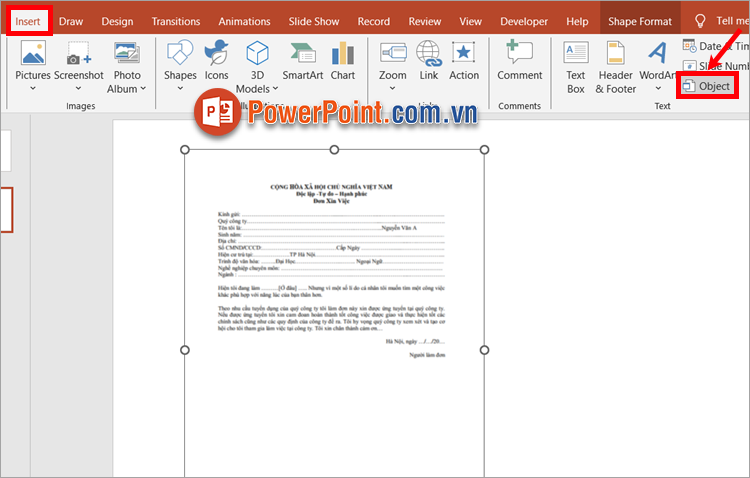Insert Date & Time

click(715, 46)
